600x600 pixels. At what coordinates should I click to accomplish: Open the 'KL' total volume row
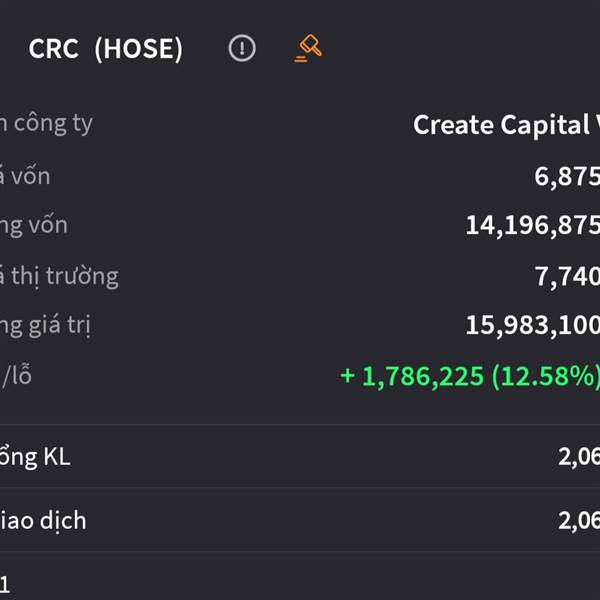click(300, 456)
